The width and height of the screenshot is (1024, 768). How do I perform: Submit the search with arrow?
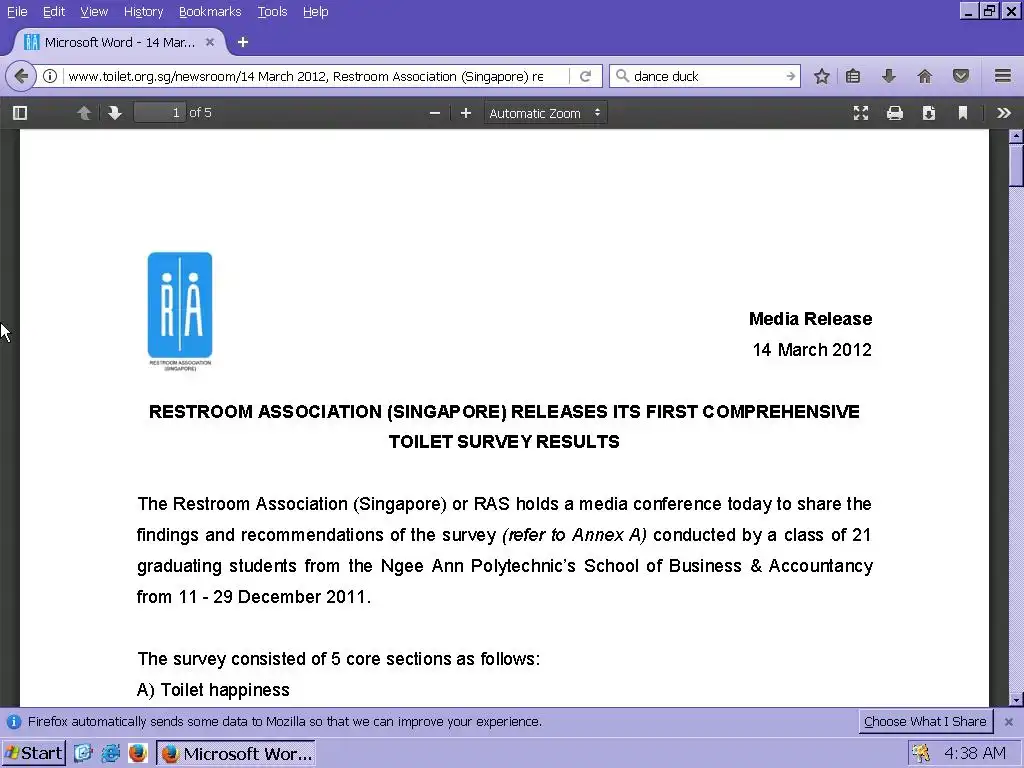790,76
